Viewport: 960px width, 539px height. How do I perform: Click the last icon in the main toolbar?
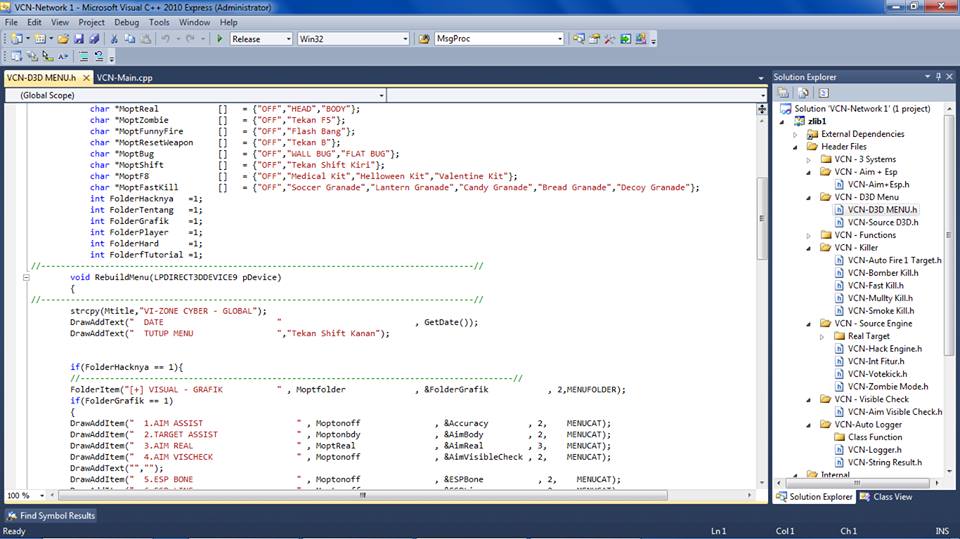pos(640,39)
